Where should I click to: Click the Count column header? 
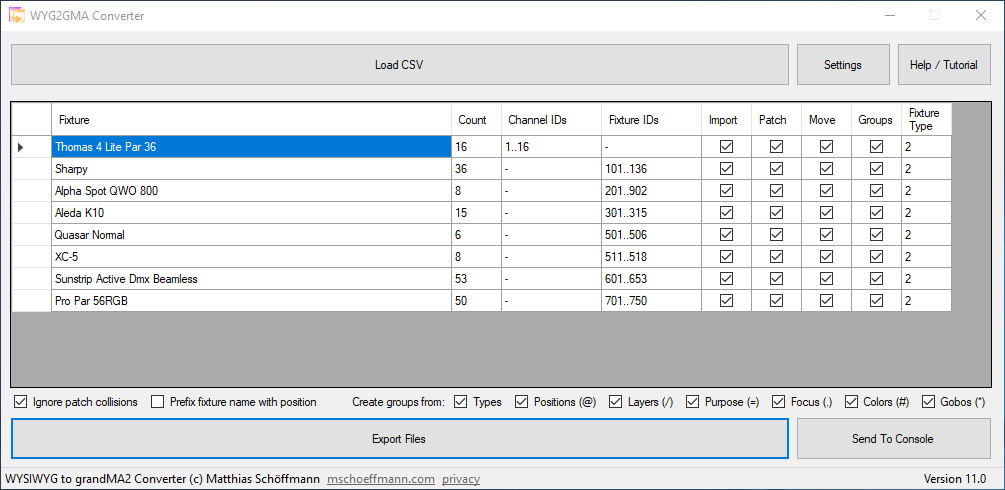[475, 120]
